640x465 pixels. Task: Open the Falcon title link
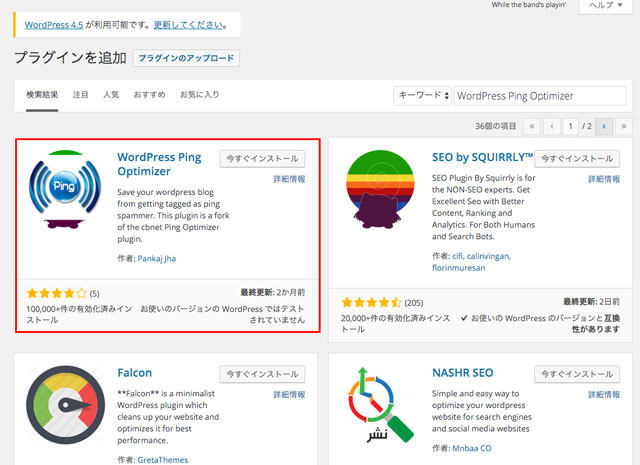click(135, 373)
